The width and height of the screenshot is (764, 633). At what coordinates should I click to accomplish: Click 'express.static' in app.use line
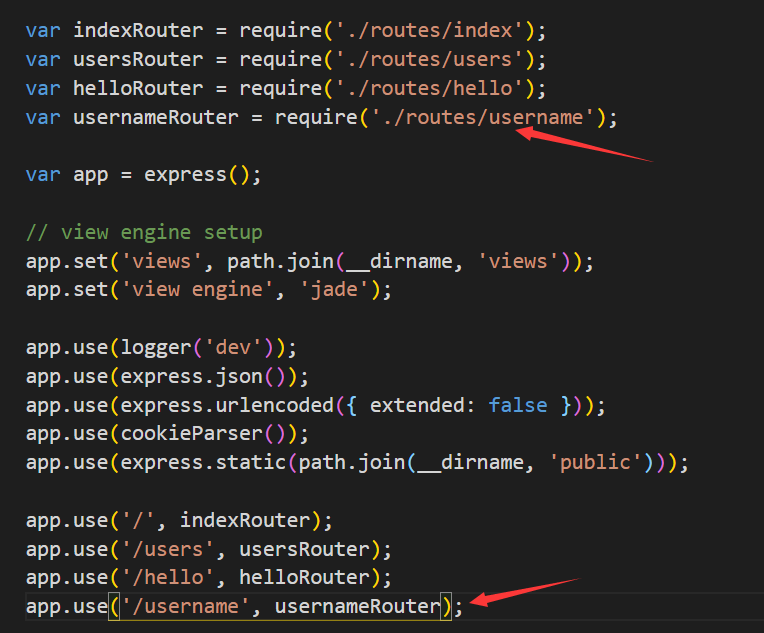(203, 462)
